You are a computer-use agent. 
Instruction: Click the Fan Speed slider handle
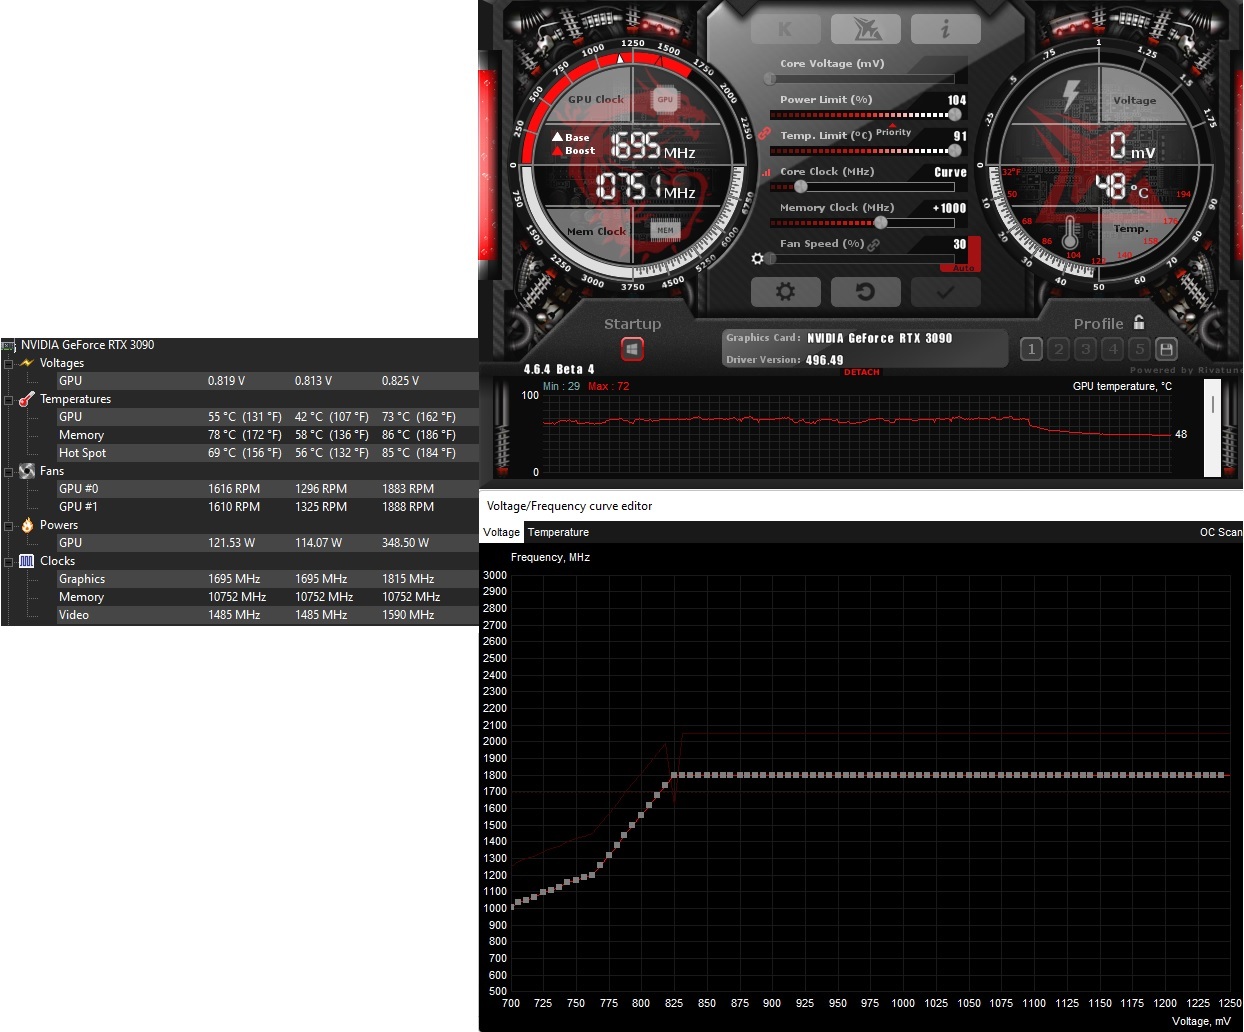click(770, 258)
